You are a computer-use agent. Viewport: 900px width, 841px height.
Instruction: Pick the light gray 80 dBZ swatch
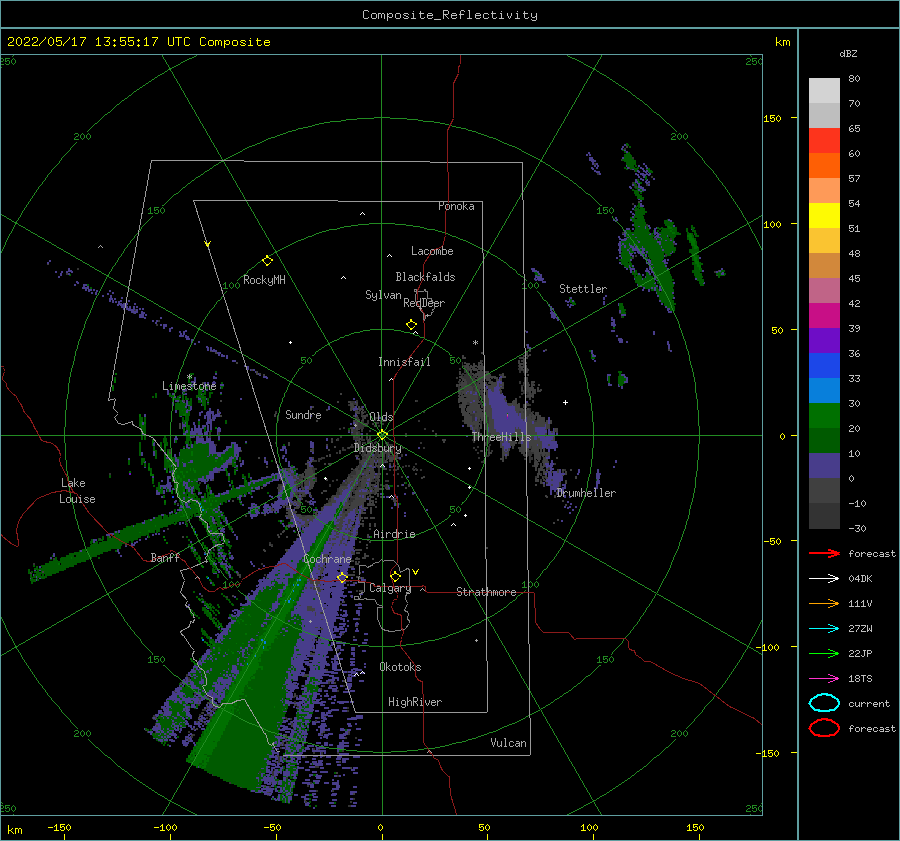coord(824,91)
